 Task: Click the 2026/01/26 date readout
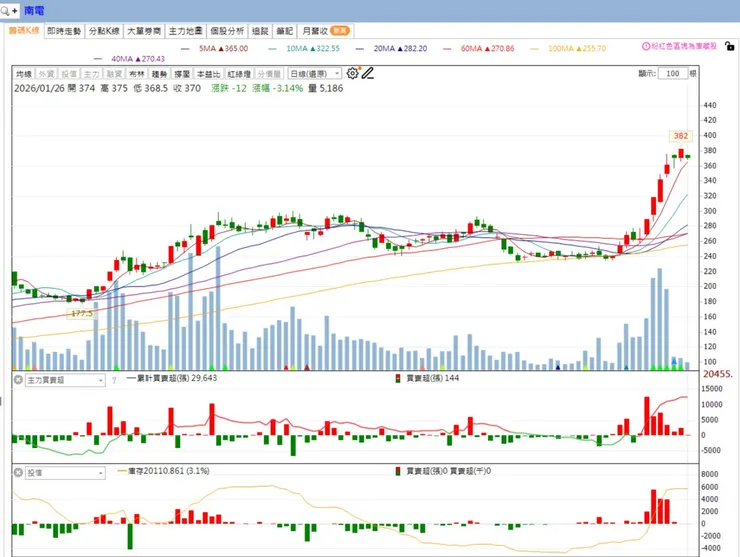(39, 88)
